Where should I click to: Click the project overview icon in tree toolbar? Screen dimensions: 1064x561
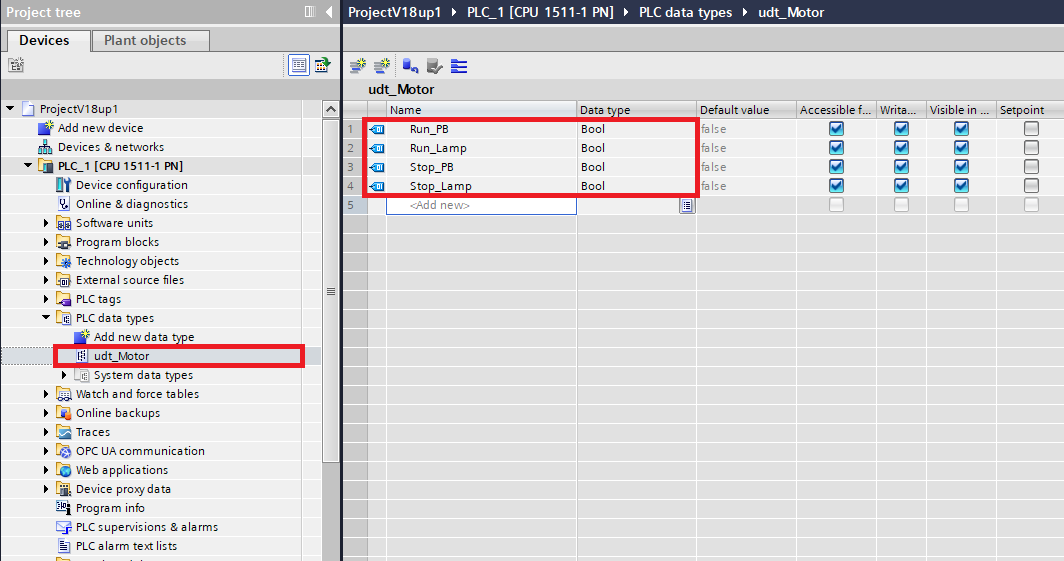point(322,65)
